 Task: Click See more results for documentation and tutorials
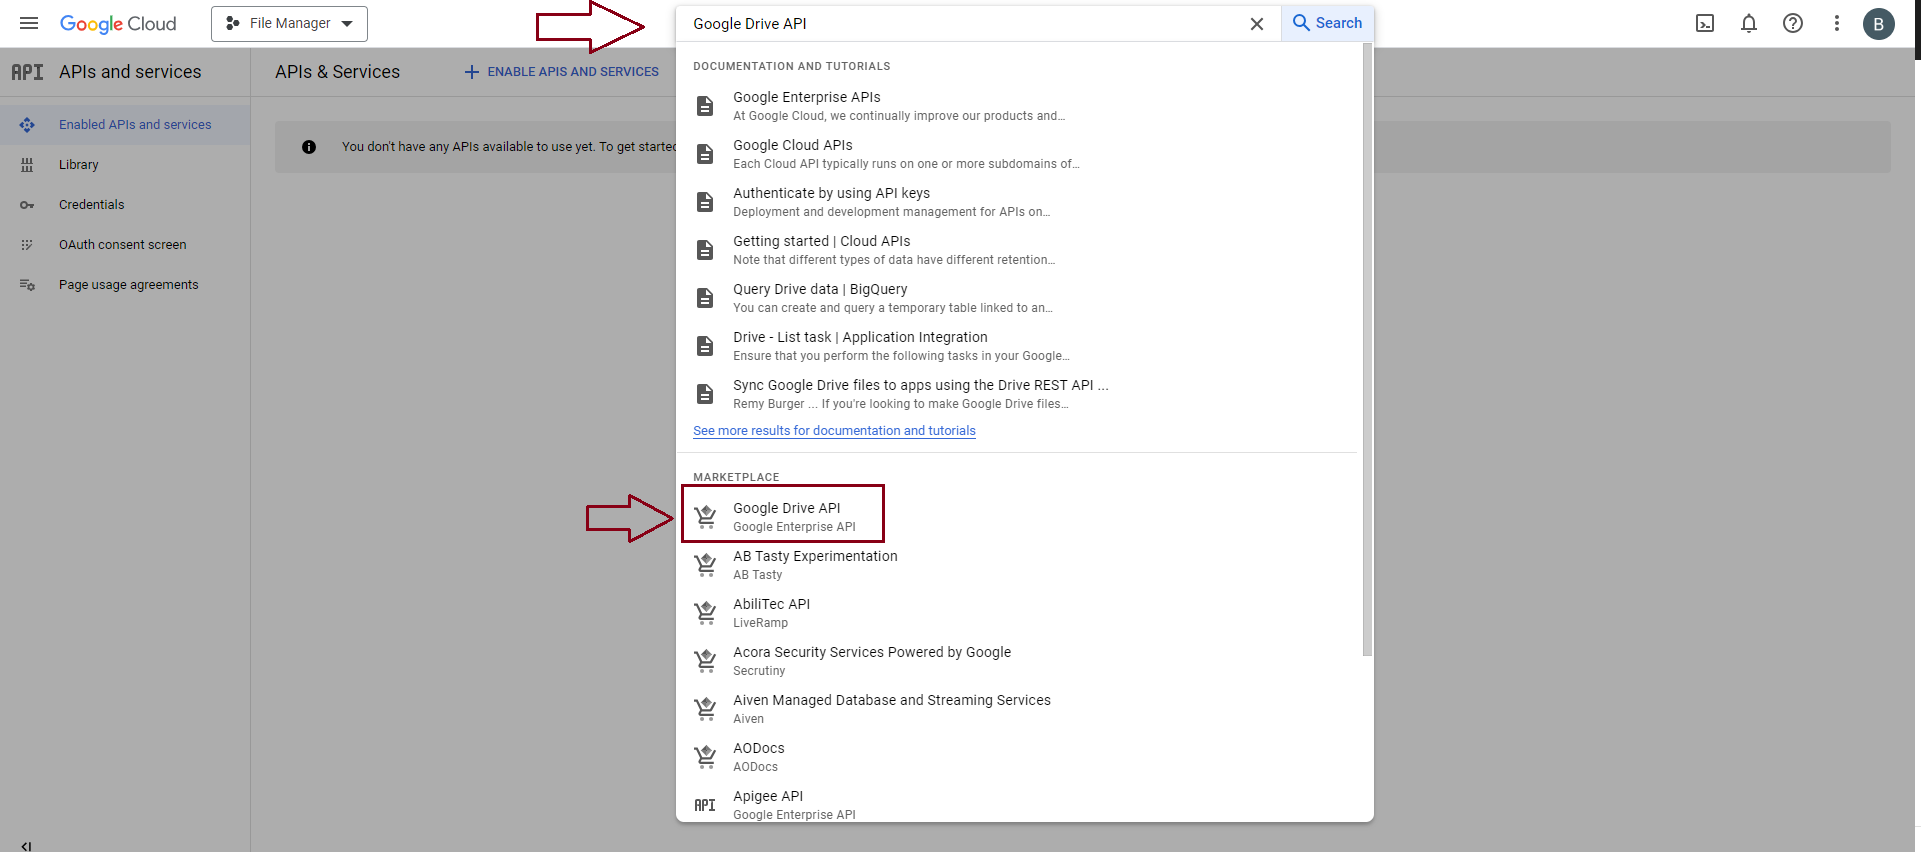(834, 431)
